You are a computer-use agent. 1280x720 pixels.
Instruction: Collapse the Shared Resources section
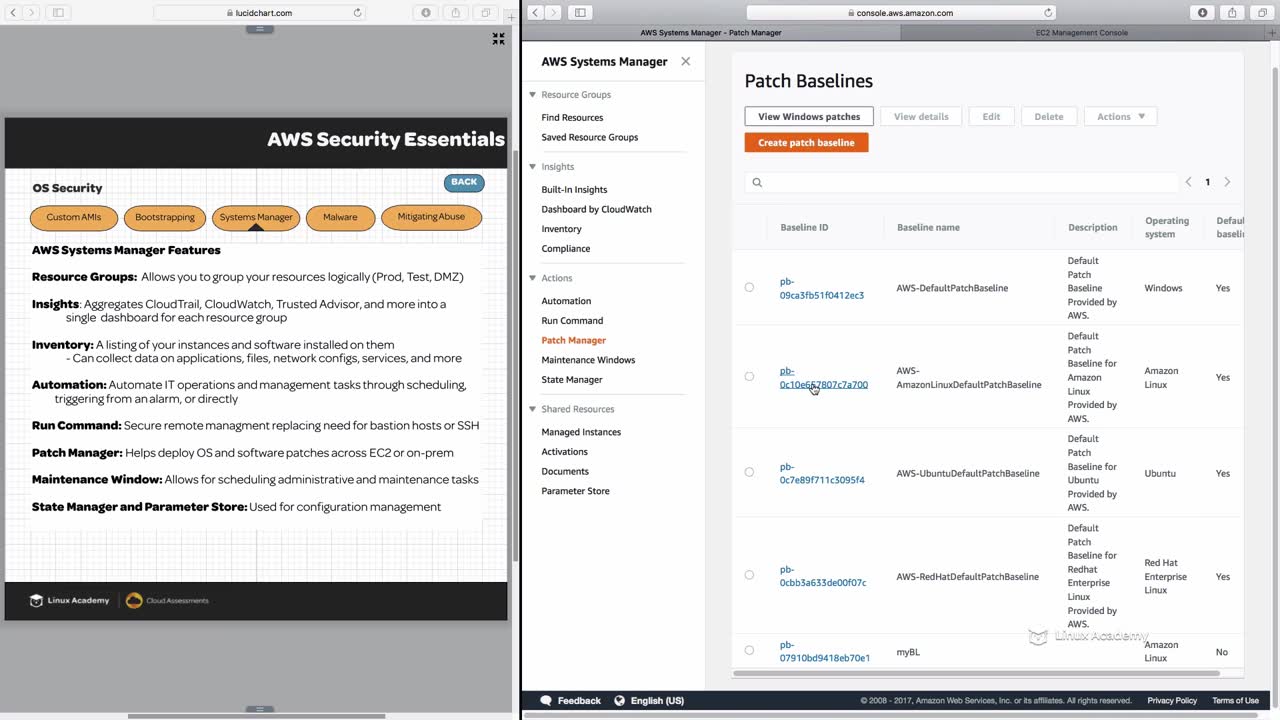click(x=533, y=409)
